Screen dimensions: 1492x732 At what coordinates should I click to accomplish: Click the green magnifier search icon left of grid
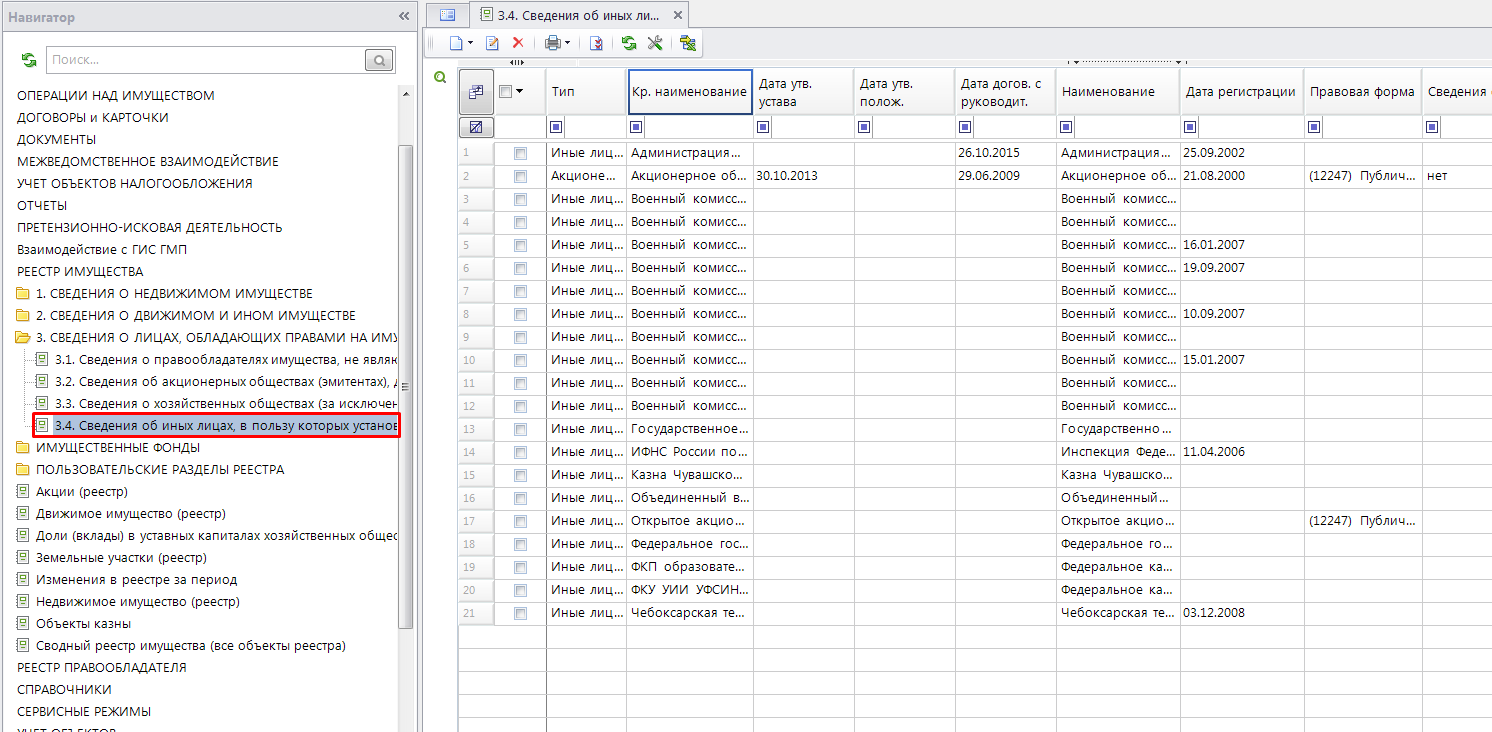coord(440,78)
